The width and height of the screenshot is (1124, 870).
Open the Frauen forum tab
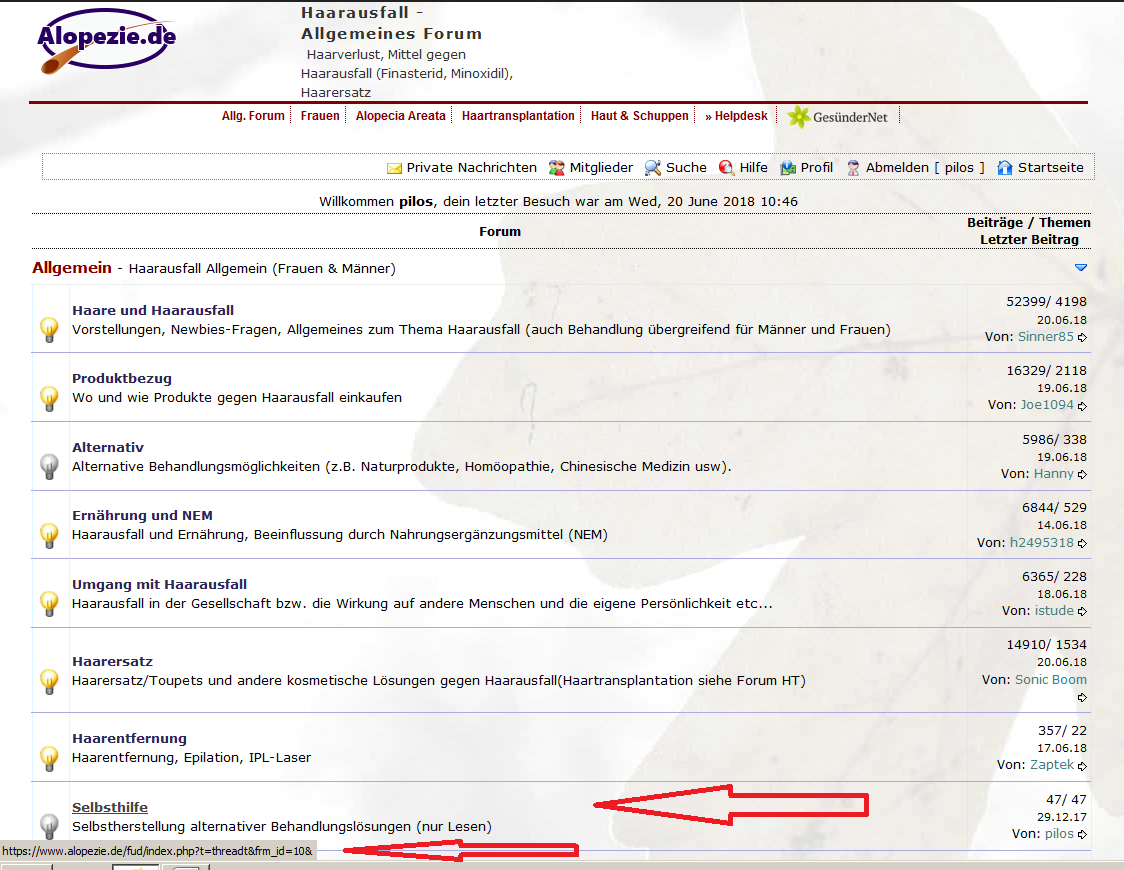coord(320,116)
